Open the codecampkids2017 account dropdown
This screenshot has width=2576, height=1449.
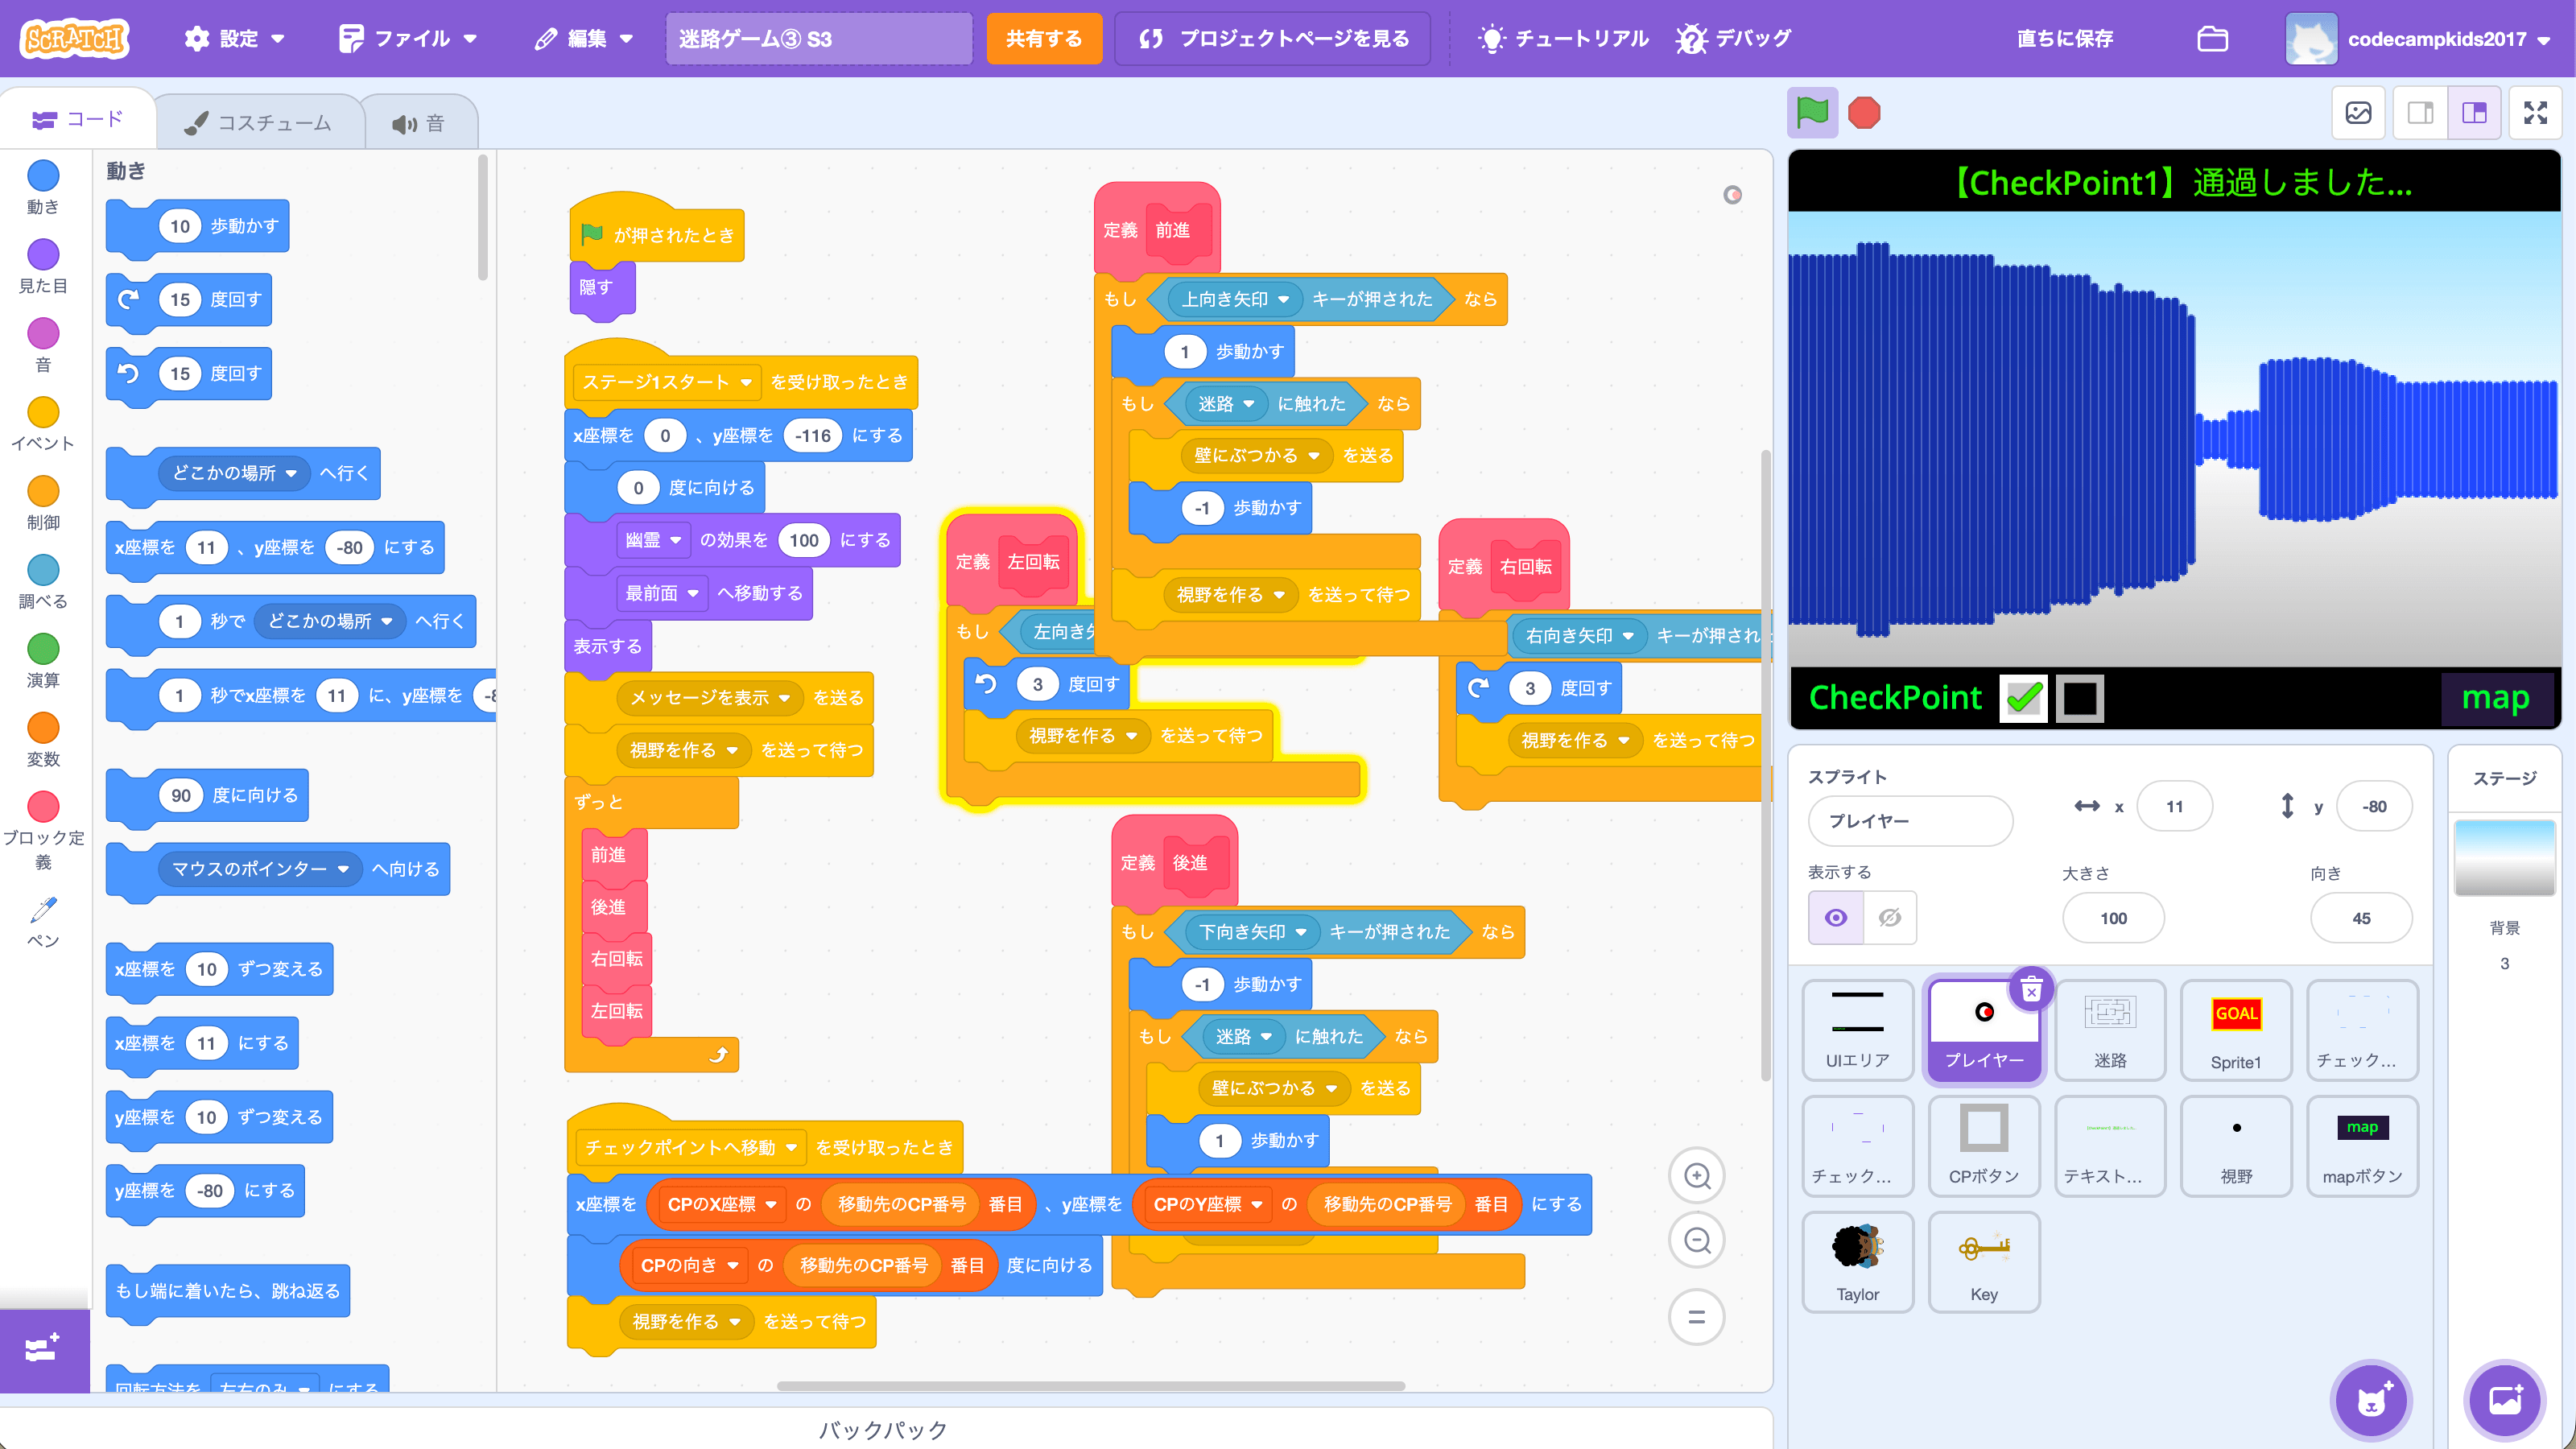[2418, 39]
